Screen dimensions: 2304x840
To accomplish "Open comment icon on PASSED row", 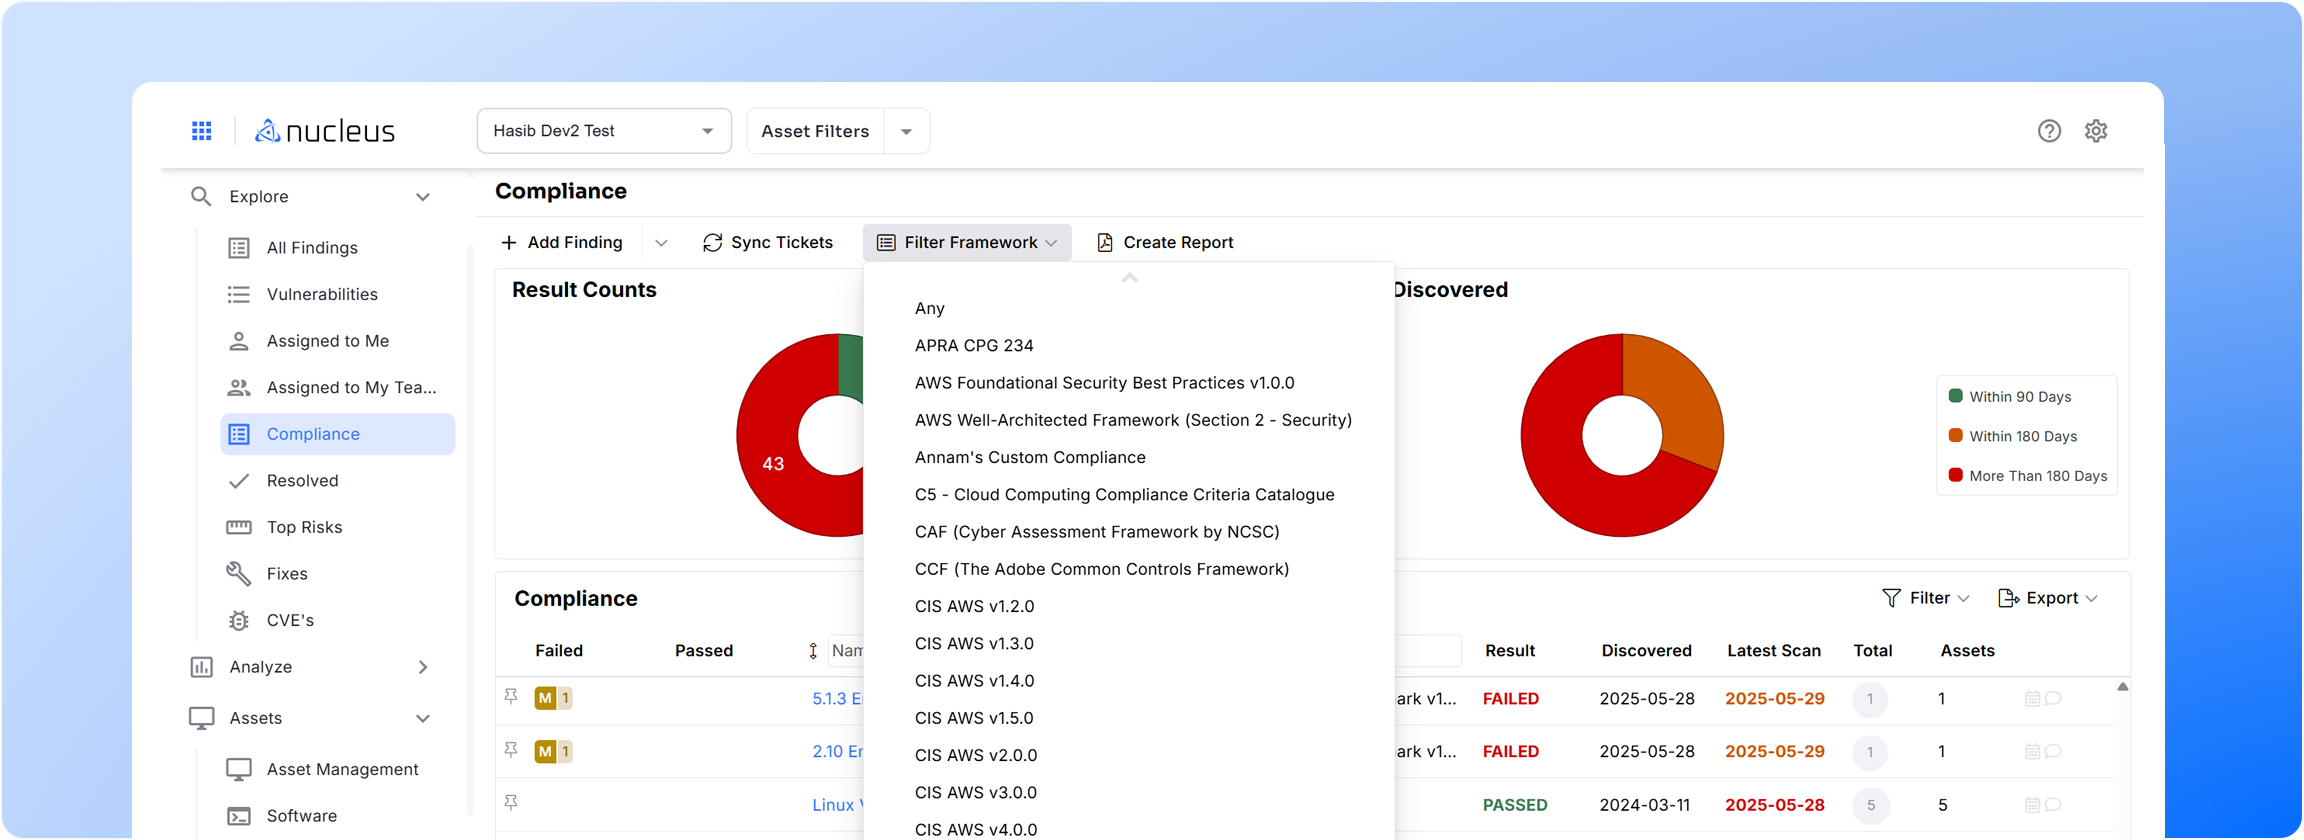I will pyautogui.click(x=2053, y=804).
